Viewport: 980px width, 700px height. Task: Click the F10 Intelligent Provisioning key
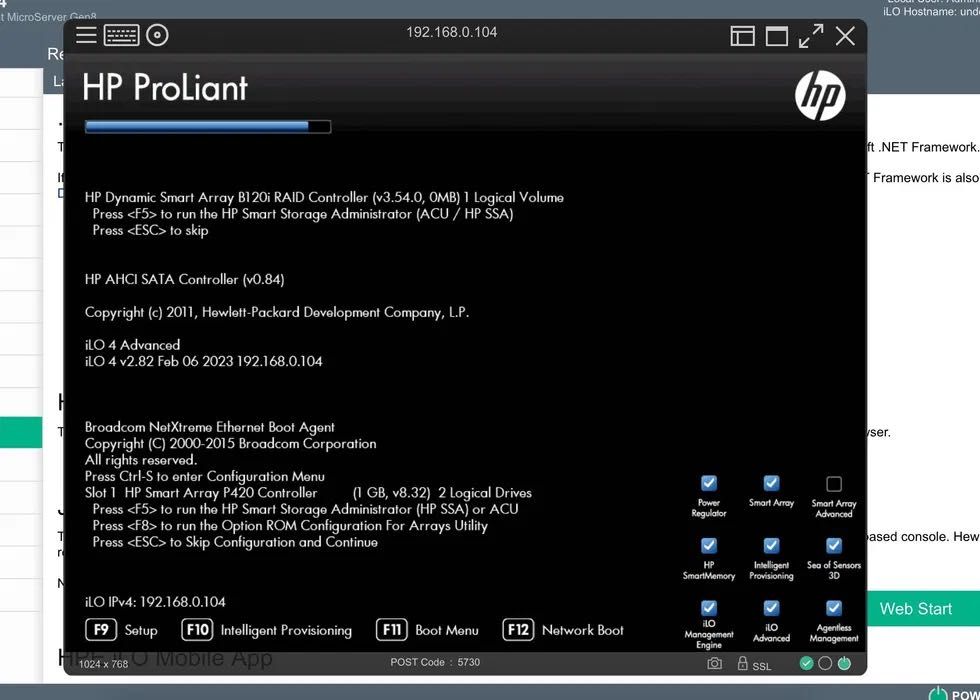tap(198, 630)
